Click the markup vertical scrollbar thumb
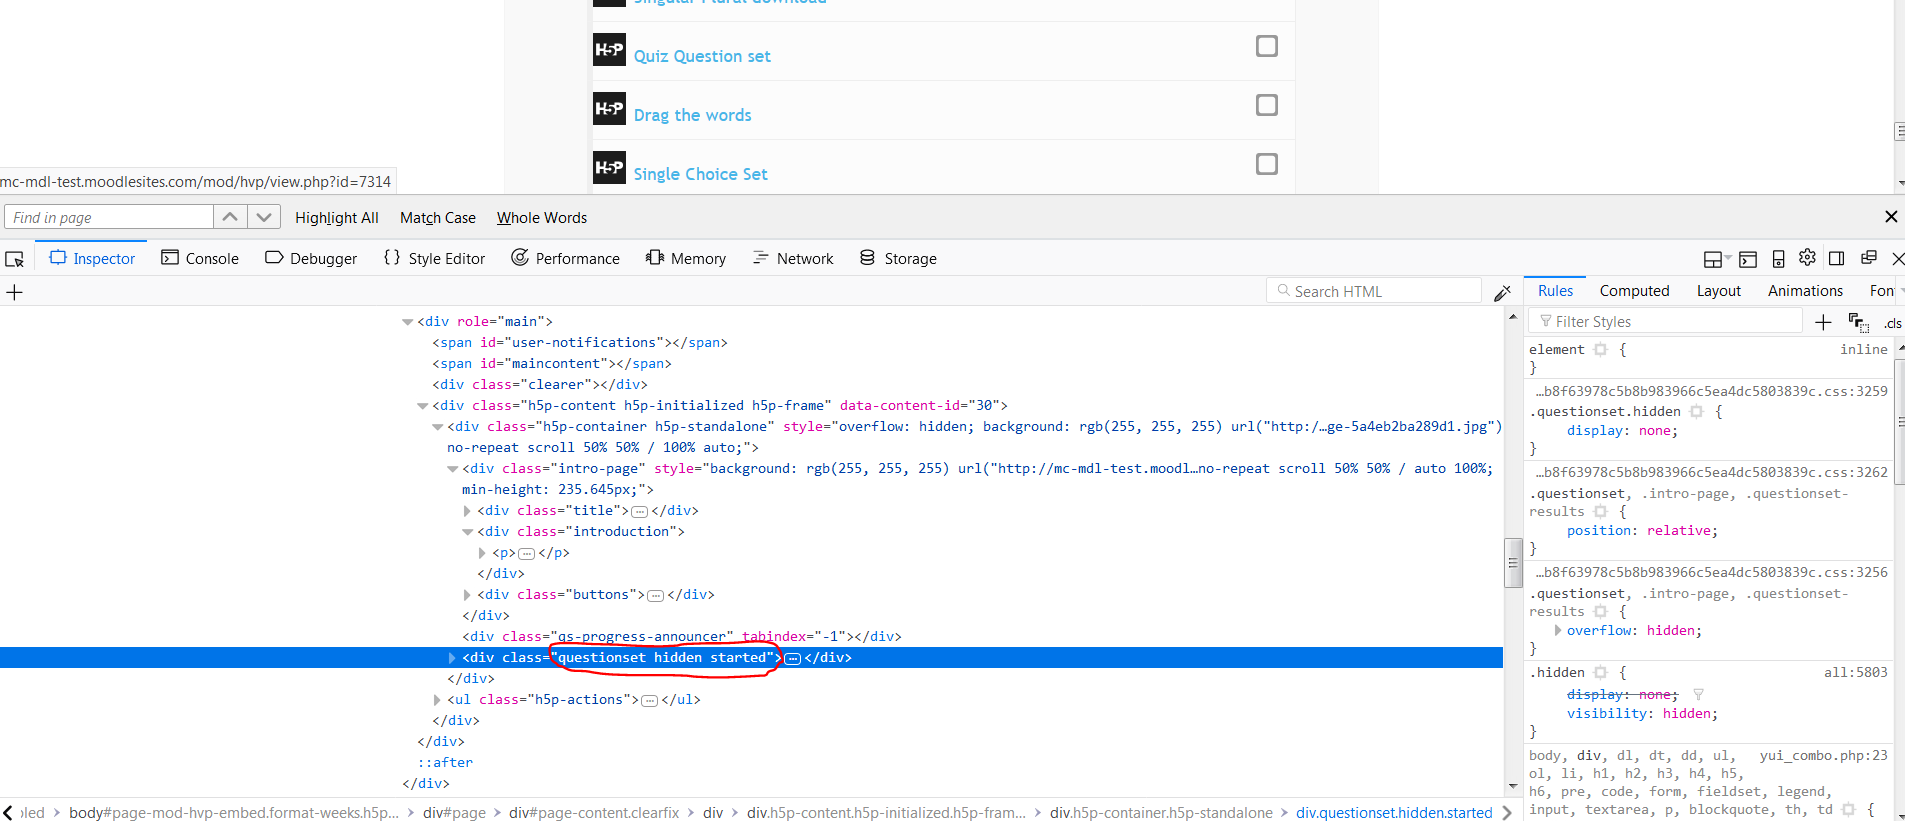Viewport: 1905px width, 821px height. click(x=1512, y=562)
